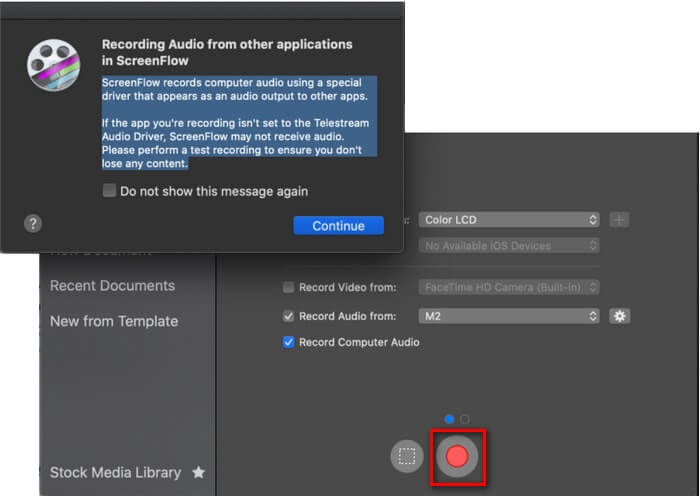Open Stock Media Library link
Image resolution: width=700 pixels, height=496 pixels.
(115, 472)
